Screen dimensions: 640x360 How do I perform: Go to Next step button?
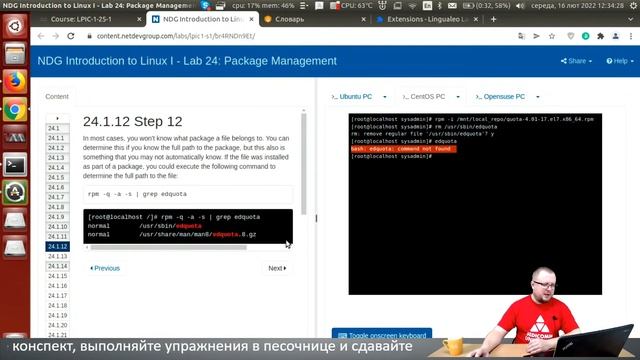pos(277,268)
